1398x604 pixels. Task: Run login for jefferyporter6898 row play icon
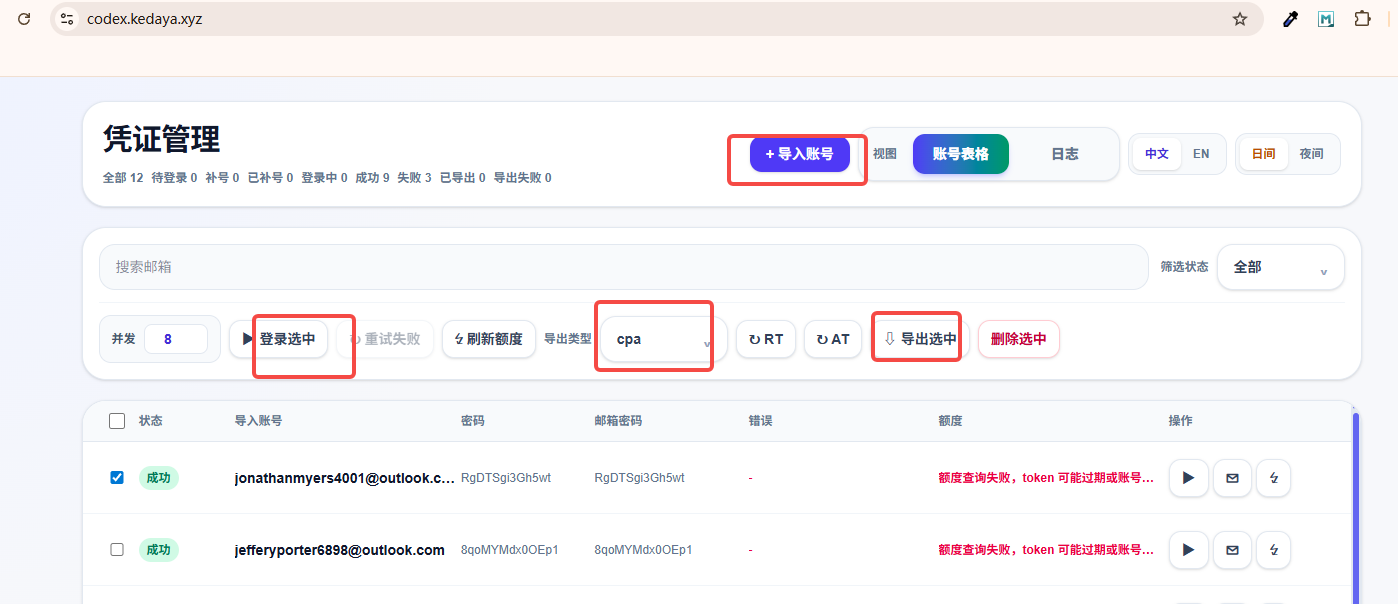tap(1189, 550)
